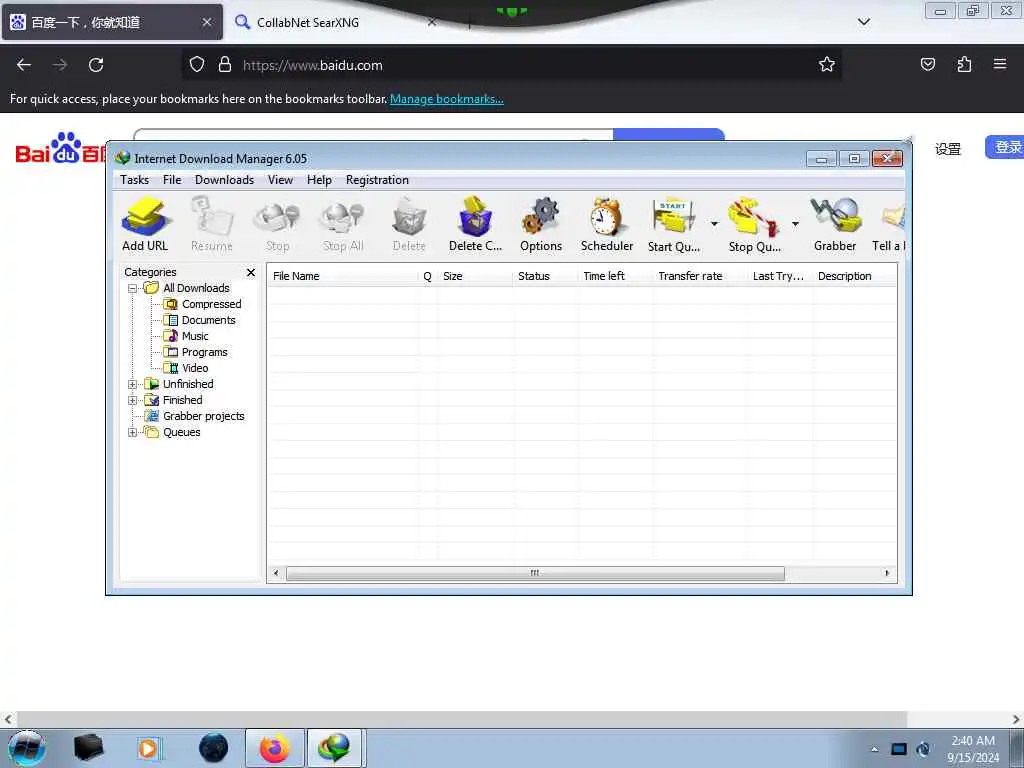1024x768 pixels.
Task: Open the Firefox hamburger menu
Action: pyautogui.click(x=1000, y=65)
